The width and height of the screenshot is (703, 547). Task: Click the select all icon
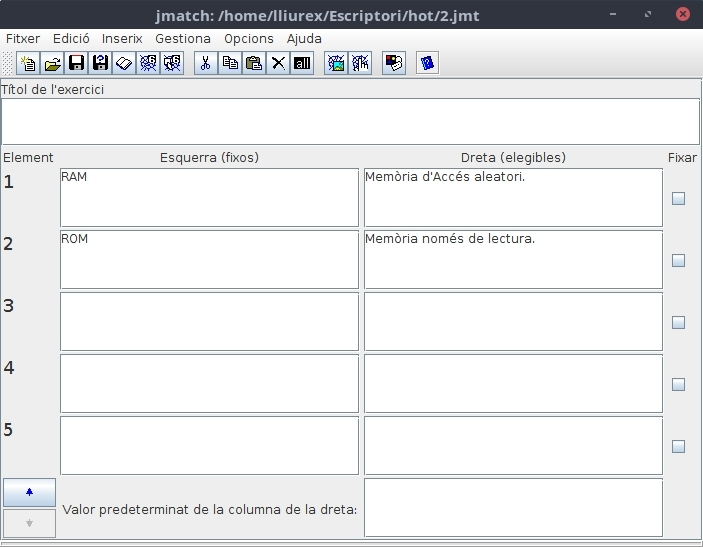tap(302, 63)
